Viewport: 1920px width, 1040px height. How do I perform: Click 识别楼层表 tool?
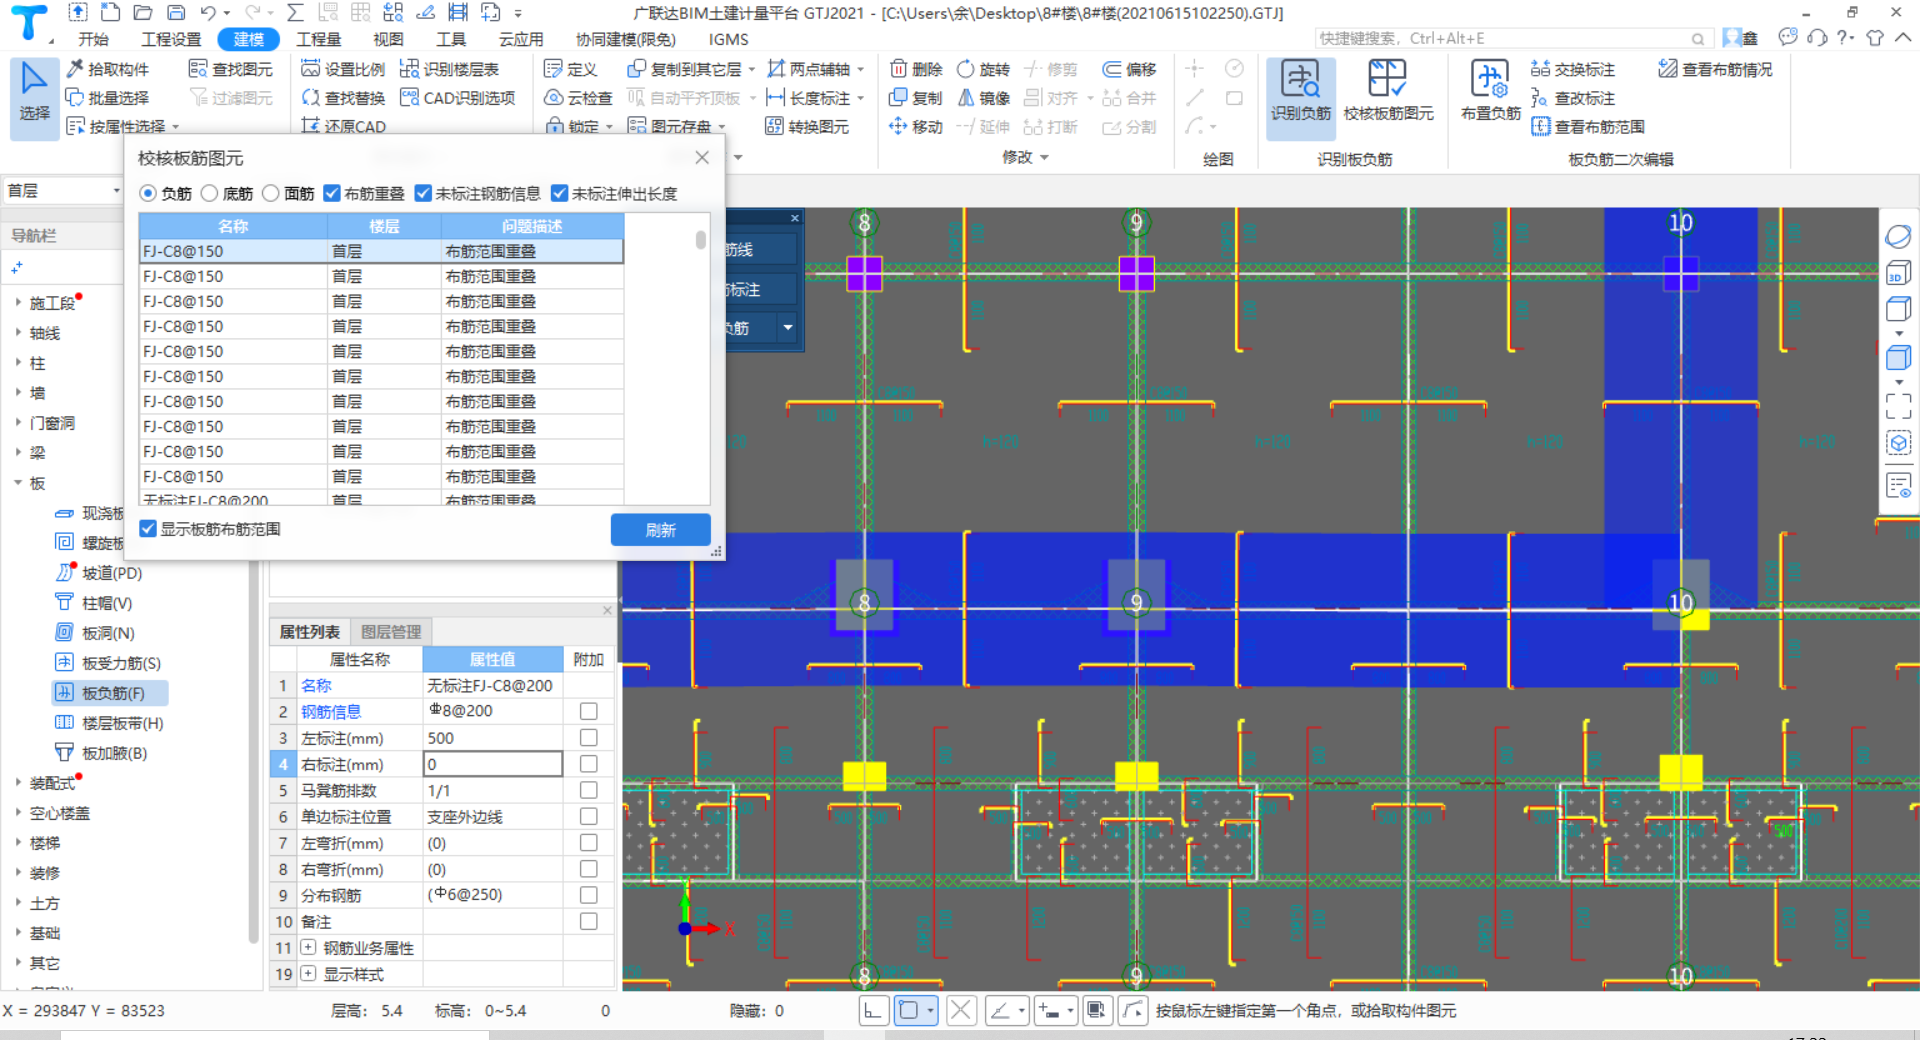pos(449,69)
